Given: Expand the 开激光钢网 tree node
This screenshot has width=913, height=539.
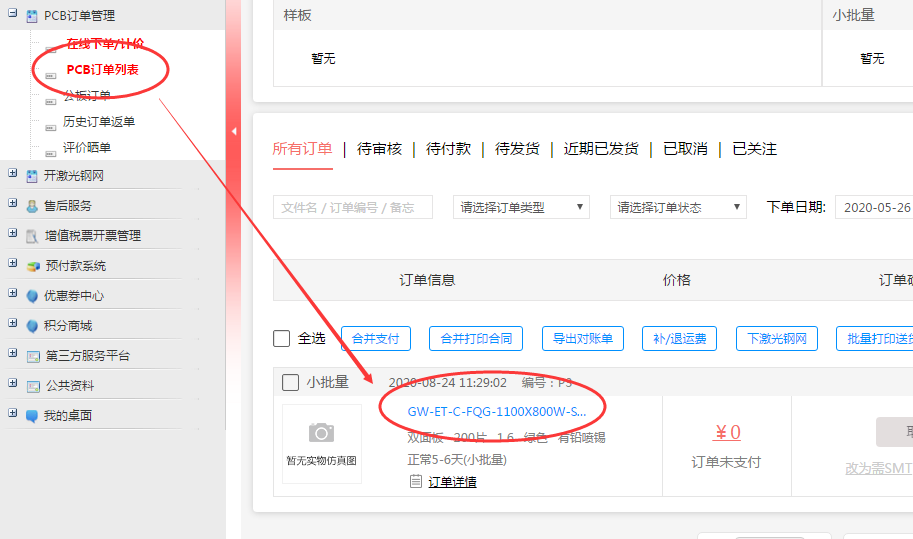Looking at the screenshot, I should tap(12, 175).
